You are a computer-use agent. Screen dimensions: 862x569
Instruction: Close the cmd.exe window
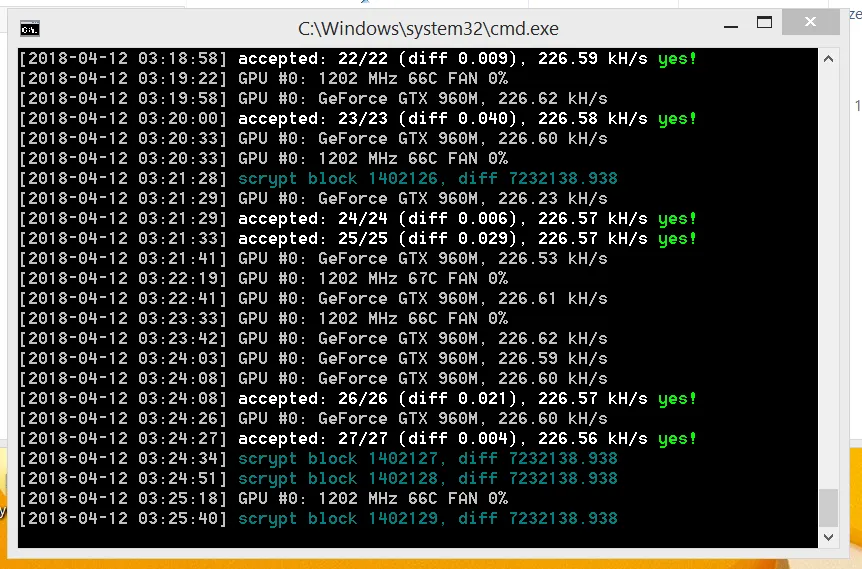click(810, 22)
